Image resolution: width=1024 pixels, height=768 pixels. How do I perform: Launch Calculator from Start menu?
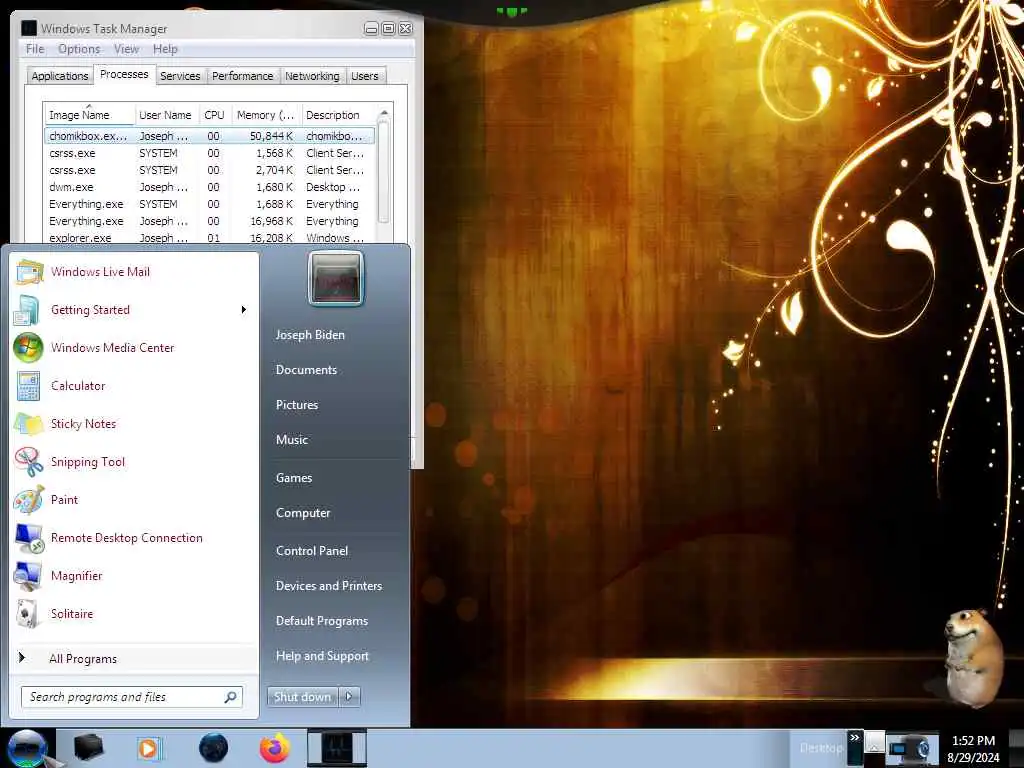[78, 385]
